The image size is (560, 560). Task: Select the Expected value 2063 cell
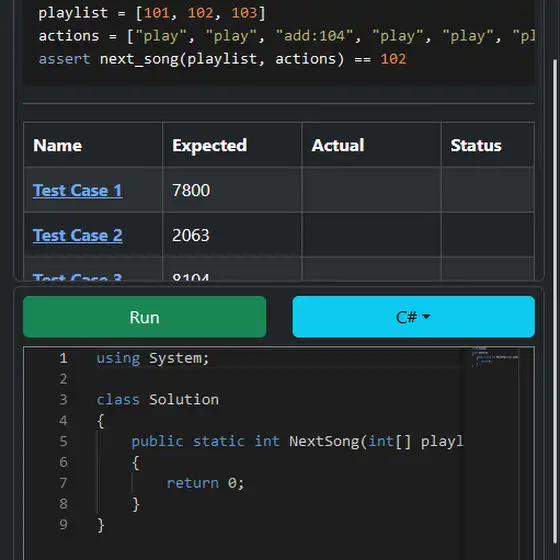(x=232, y=235)
